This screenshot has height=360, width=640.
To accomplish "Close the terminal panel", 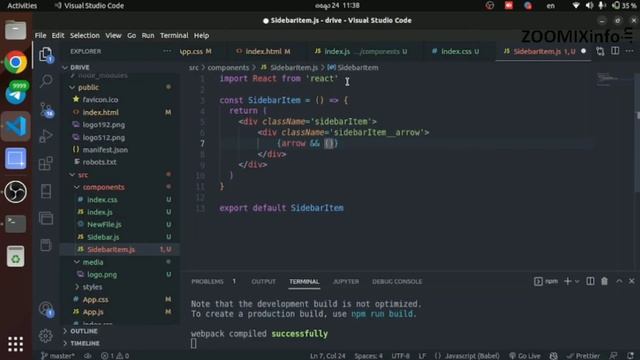I will click(x=632, y=281).
